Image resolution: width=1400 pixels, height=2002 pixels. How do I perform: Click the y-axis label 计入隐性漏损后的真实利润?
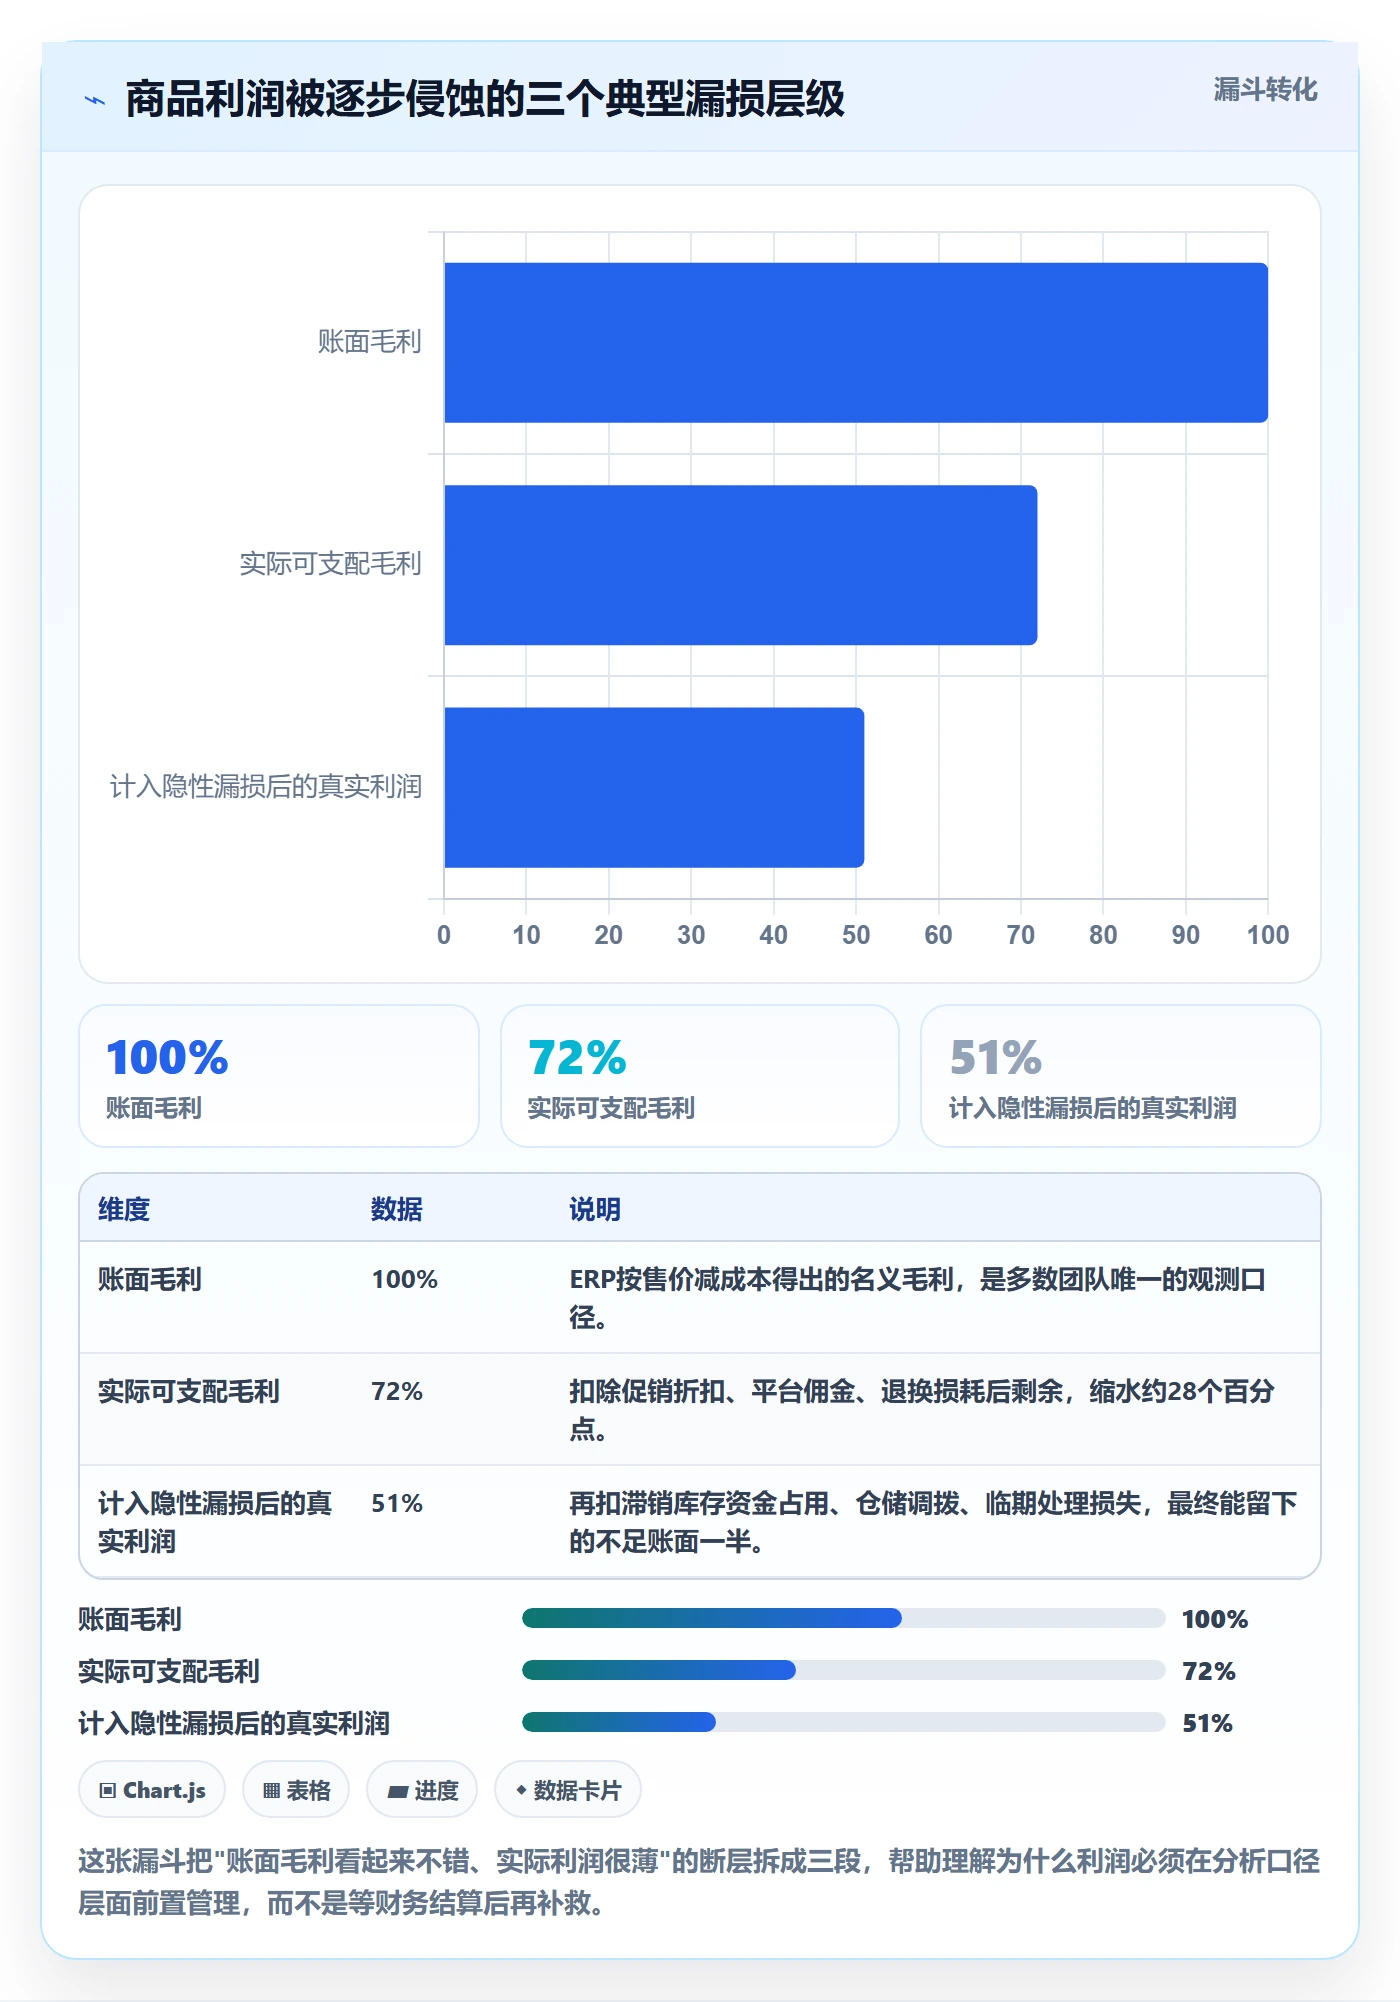[x=266, y=787]
